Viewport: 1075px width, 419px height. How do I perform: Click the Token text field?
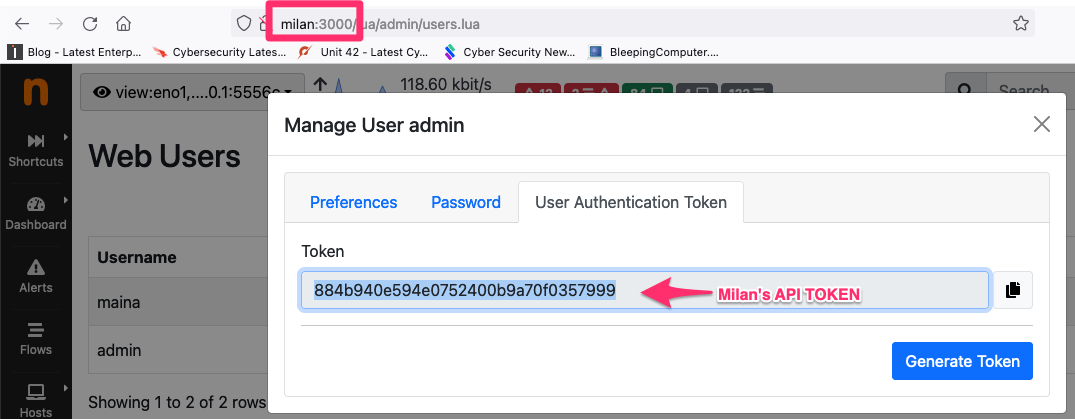pos(645,291)
